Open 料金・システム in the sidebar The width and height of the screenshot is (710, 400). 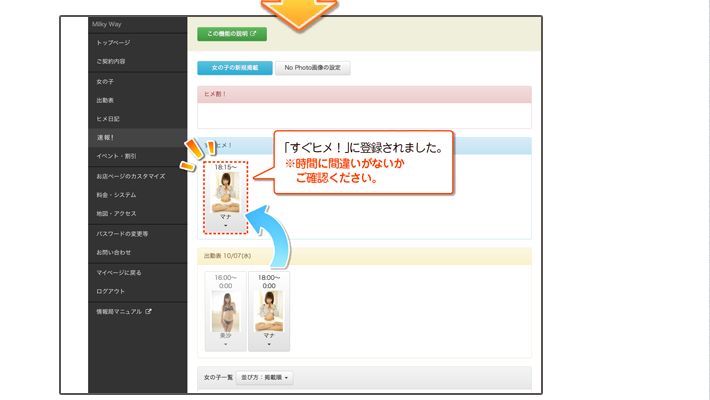pyautogui.click(x=116, y=195)
